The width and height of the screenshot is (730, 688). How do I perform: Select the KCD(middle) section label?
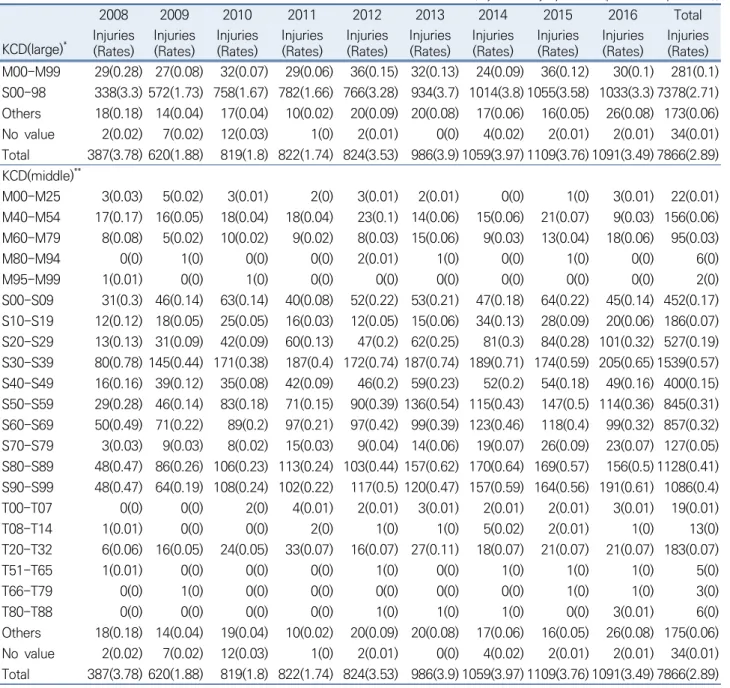point(41,175)
